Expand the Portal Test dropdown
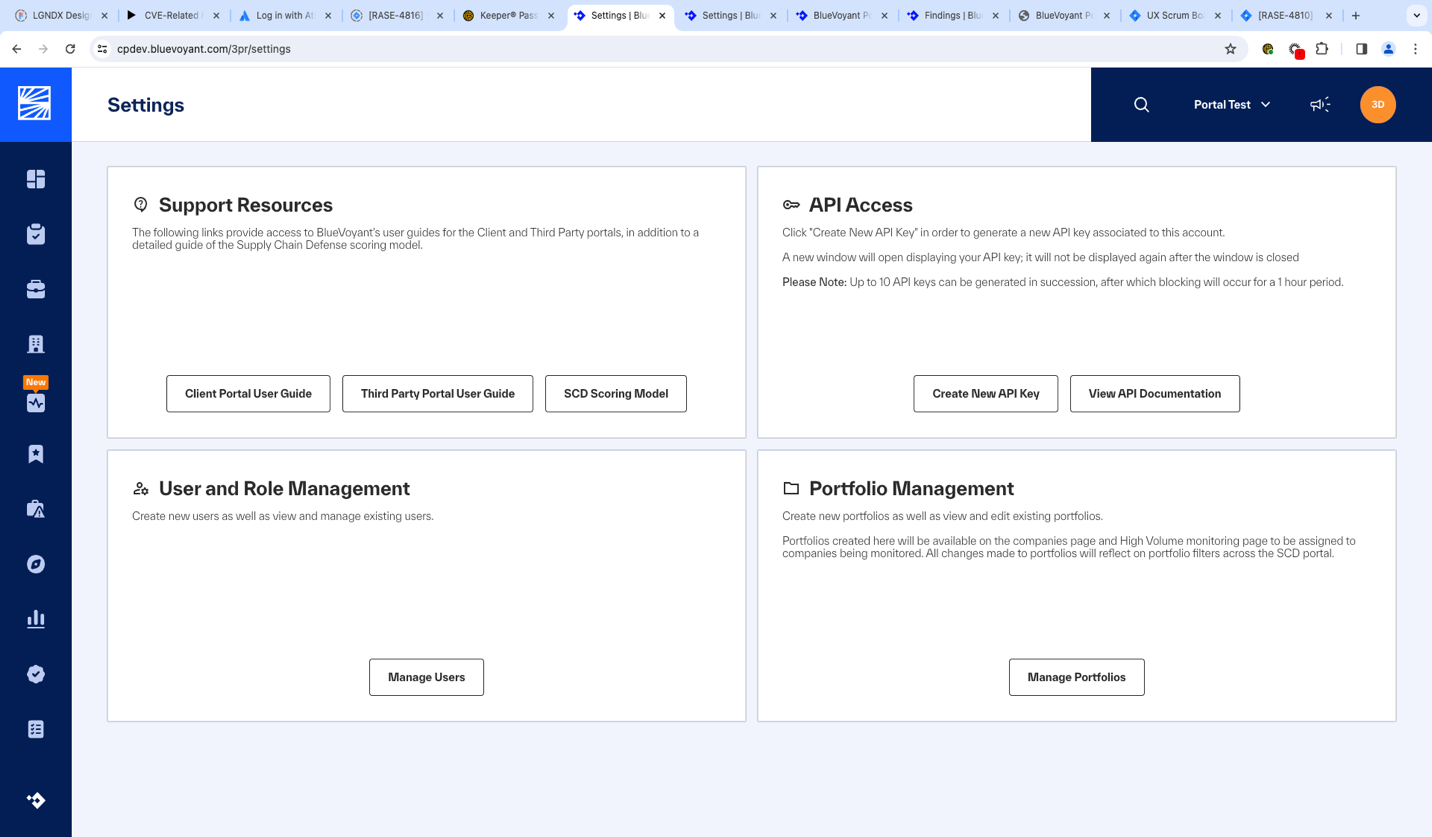1432x837 pixels. coord(1232,105)
